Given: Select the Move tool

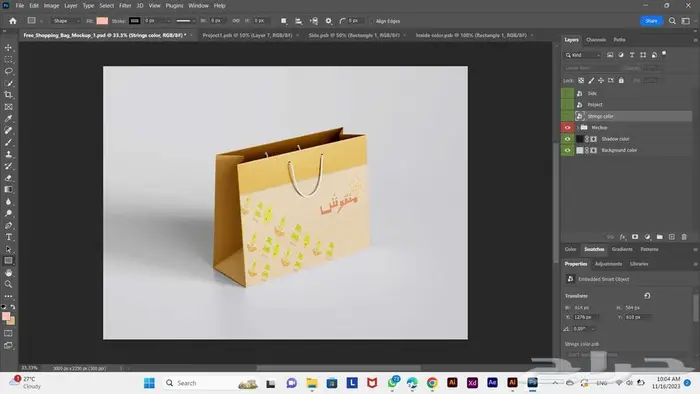Looking at the screenshot, I should point(8,47).
